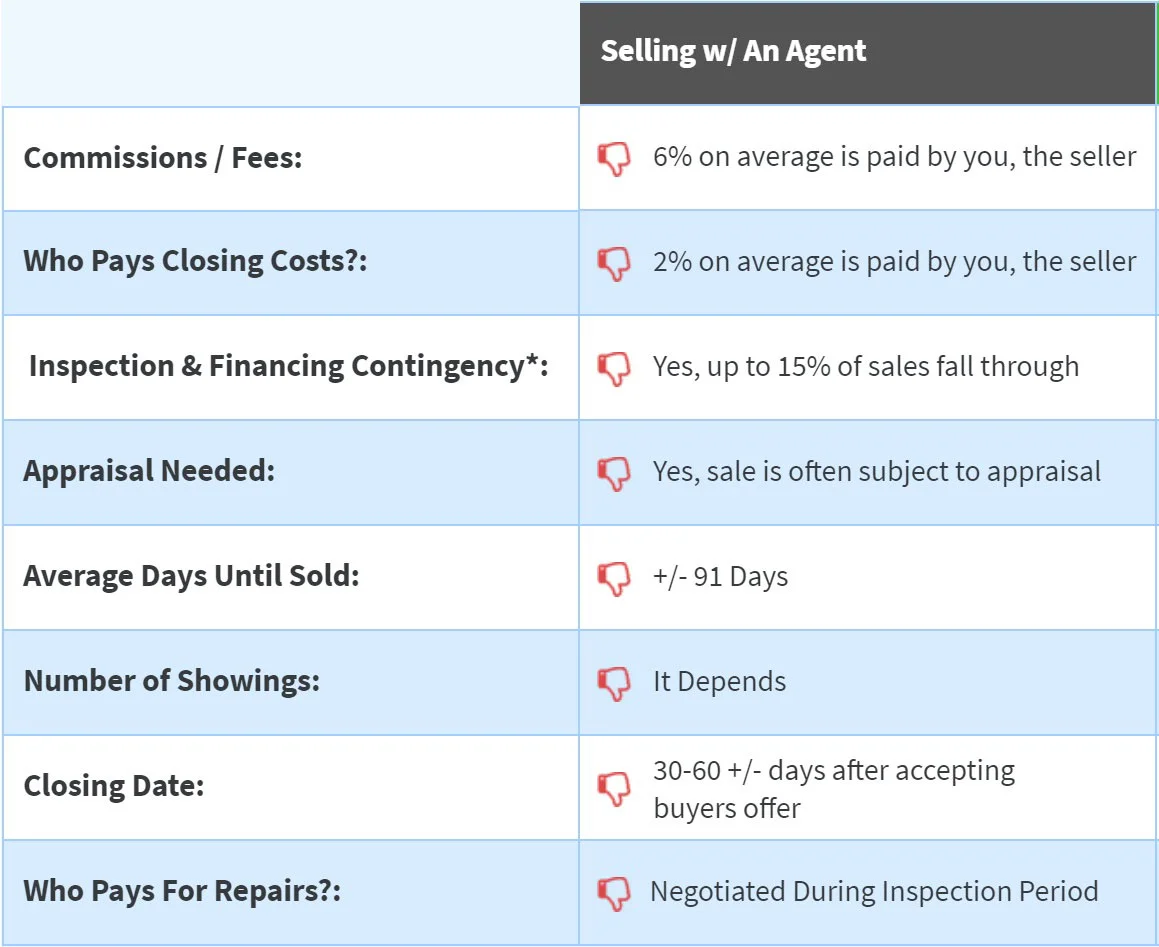
Task: Select the Selling w/ An Agent column header
Action: tap(867, 52)
